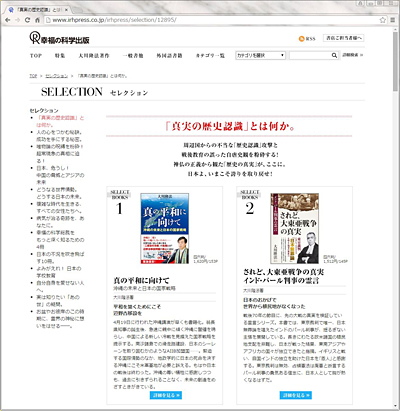Click the magnifier search icon

(x=334, y=55)
